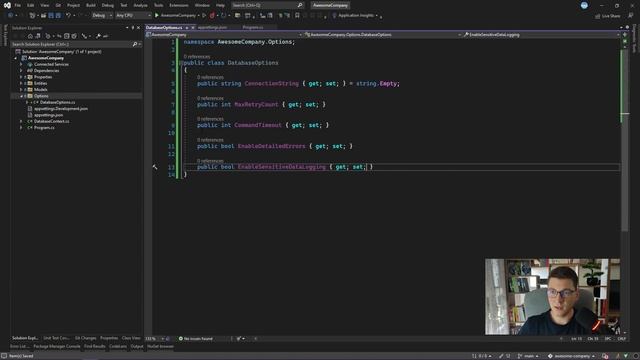The width and height of the screenshot is (640, 360).
Task: Expand the Dependencies node
Action: click(21, 71)
